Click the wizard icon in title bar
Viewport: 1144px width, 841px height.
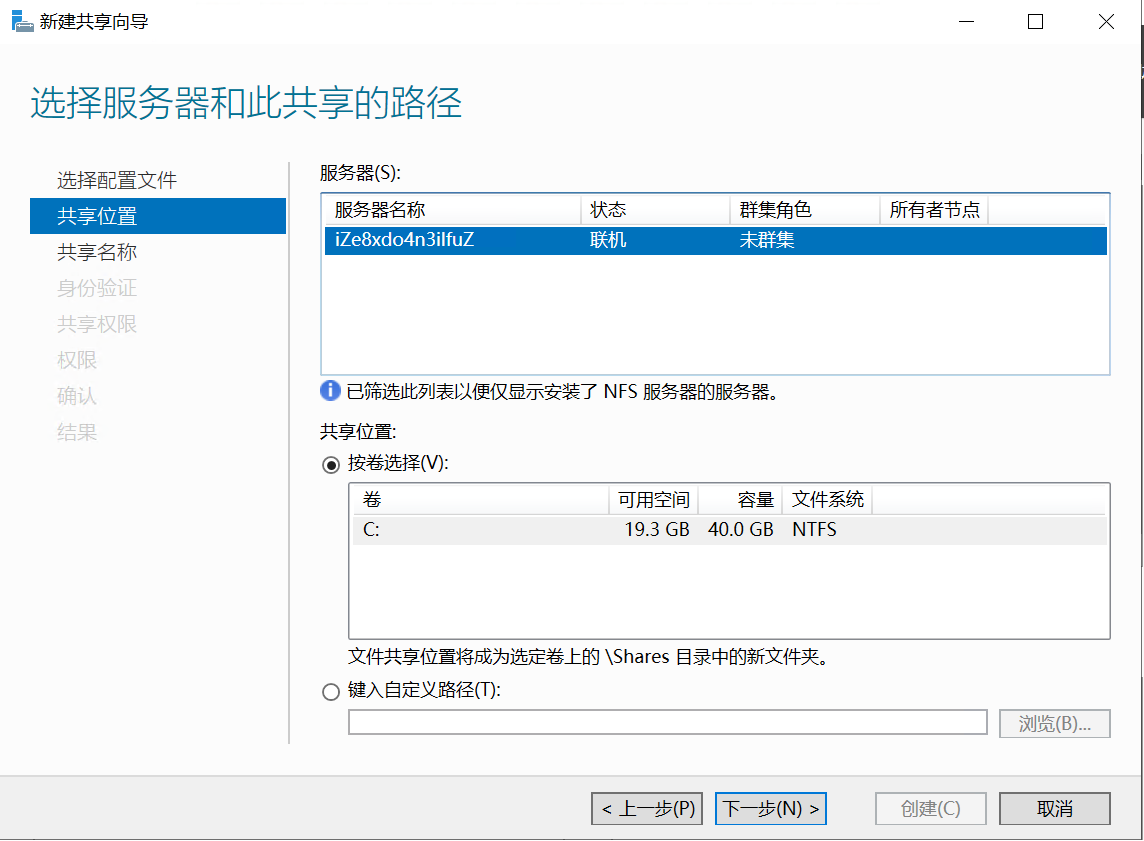tap(22, 21)
